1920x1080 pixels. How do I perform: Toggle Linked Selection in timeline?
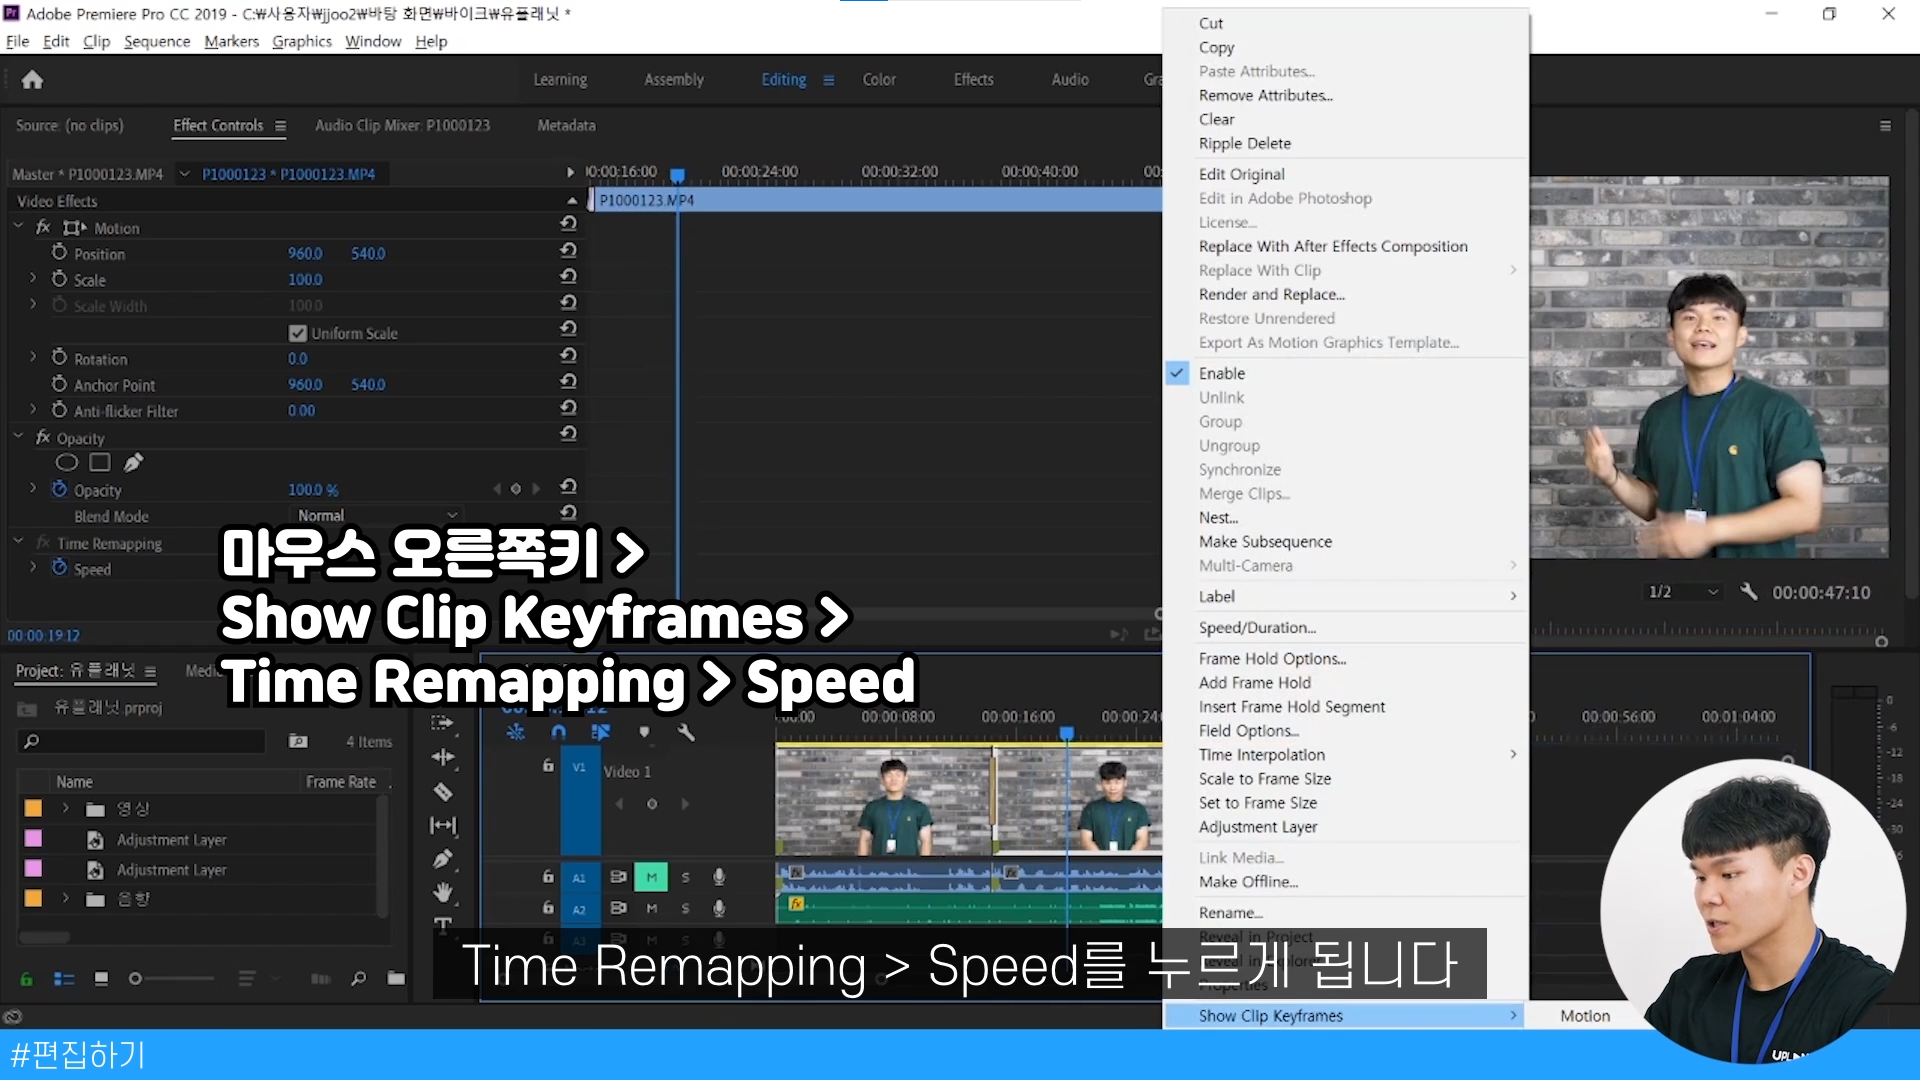(601, 732)
